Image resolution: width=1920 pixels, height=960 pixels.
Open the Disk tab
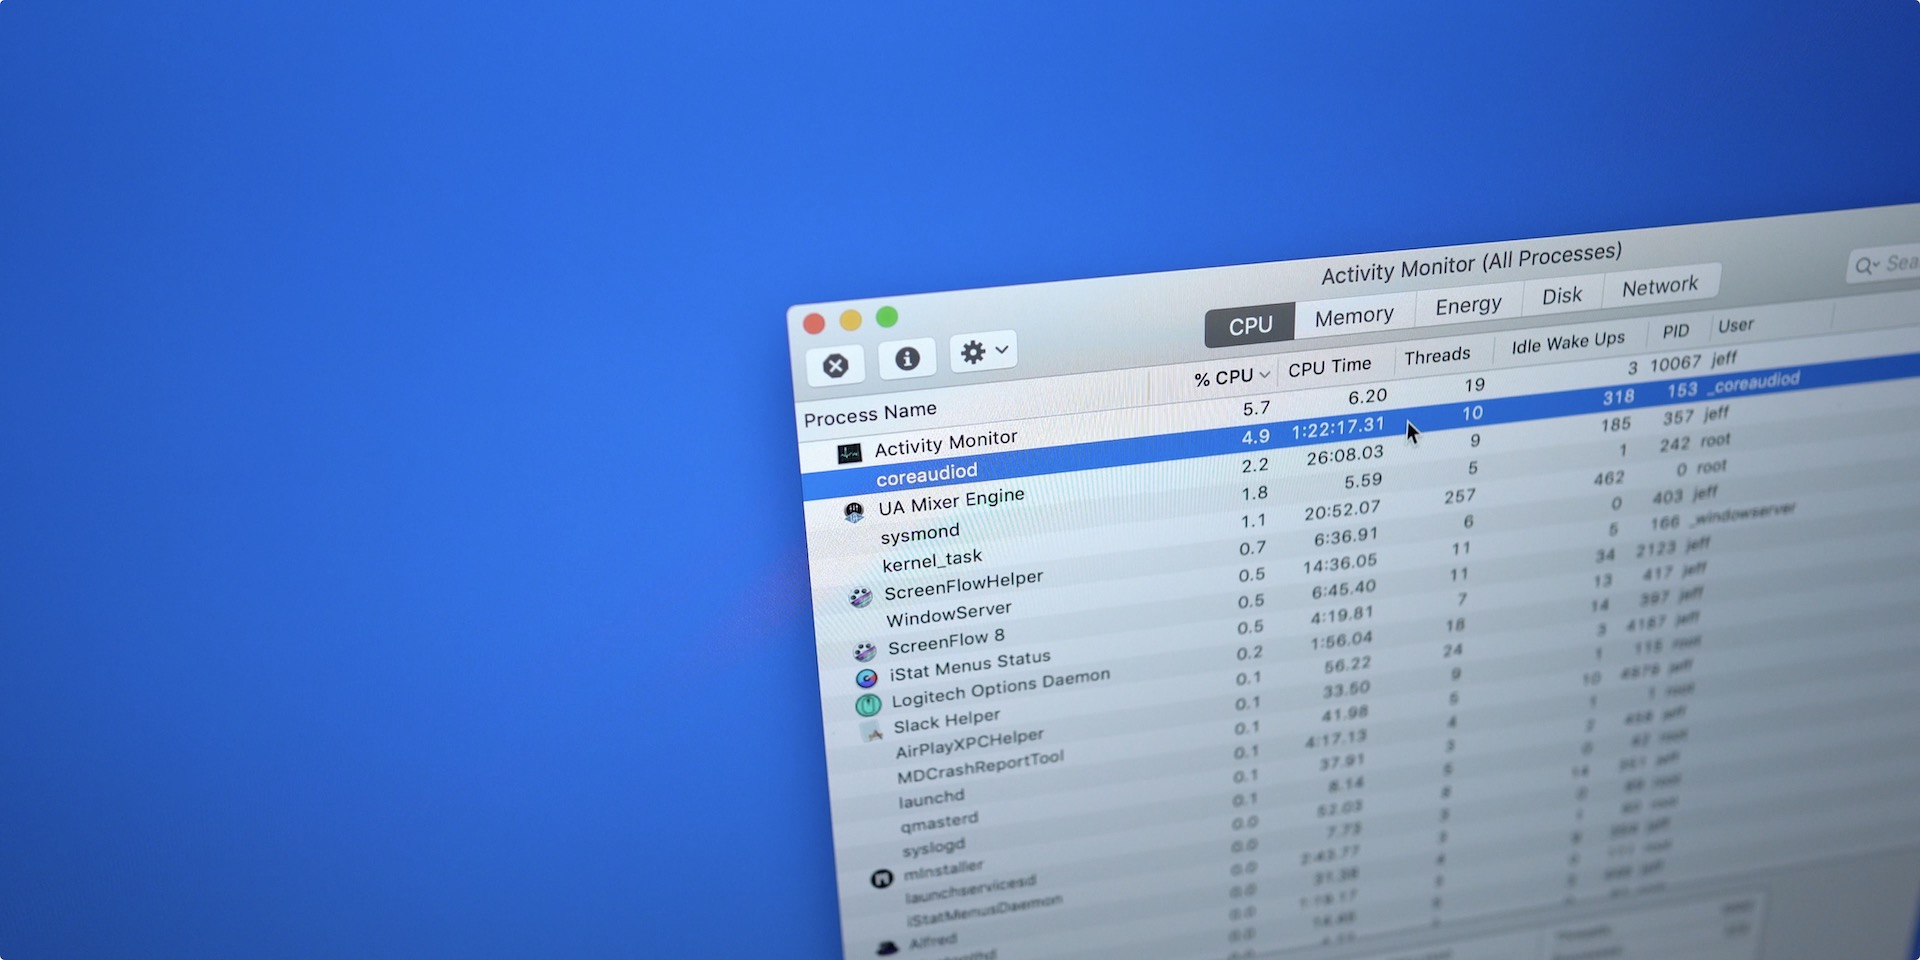pyautogui.click(x=1562, y=296)
